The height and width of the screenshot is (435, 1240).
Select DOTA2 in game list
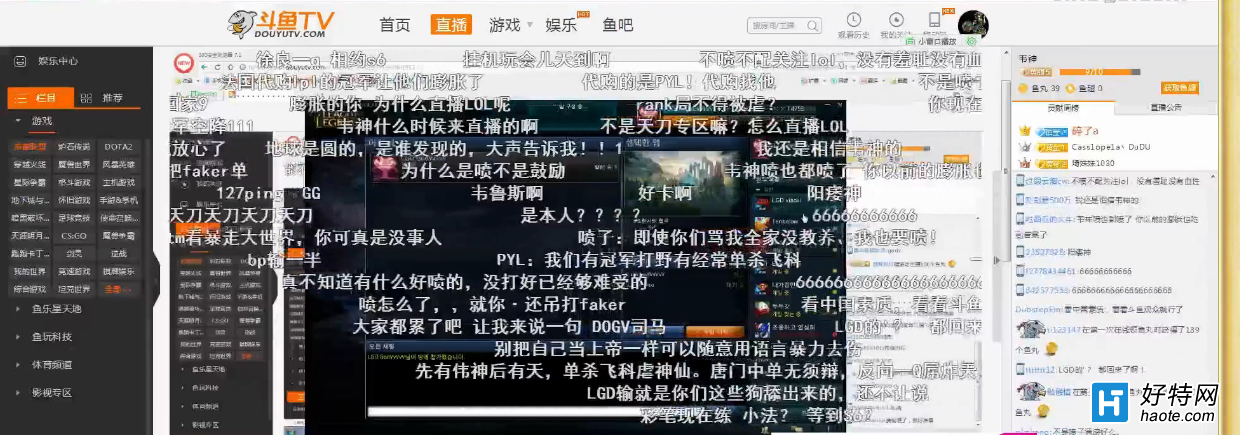coord(118,146)
